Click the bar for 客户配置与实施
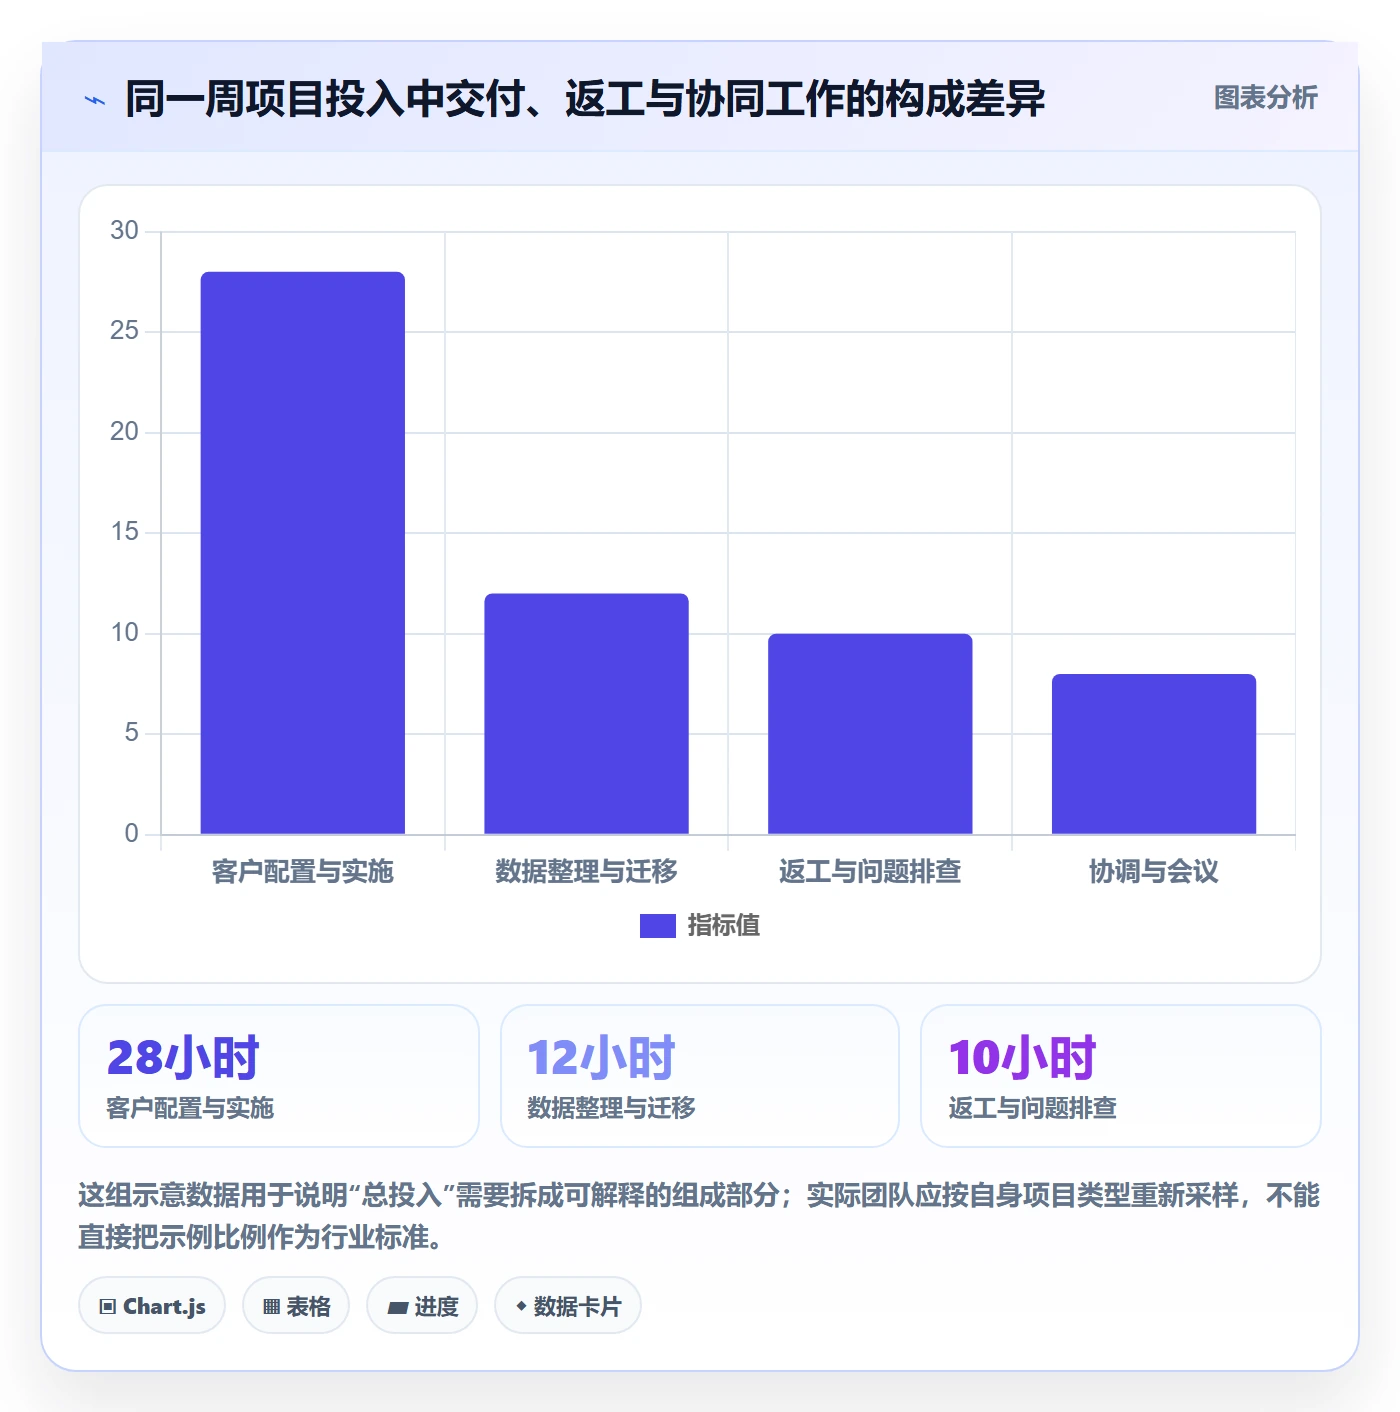This screenshot has height=1412, width=1400. 303,553
